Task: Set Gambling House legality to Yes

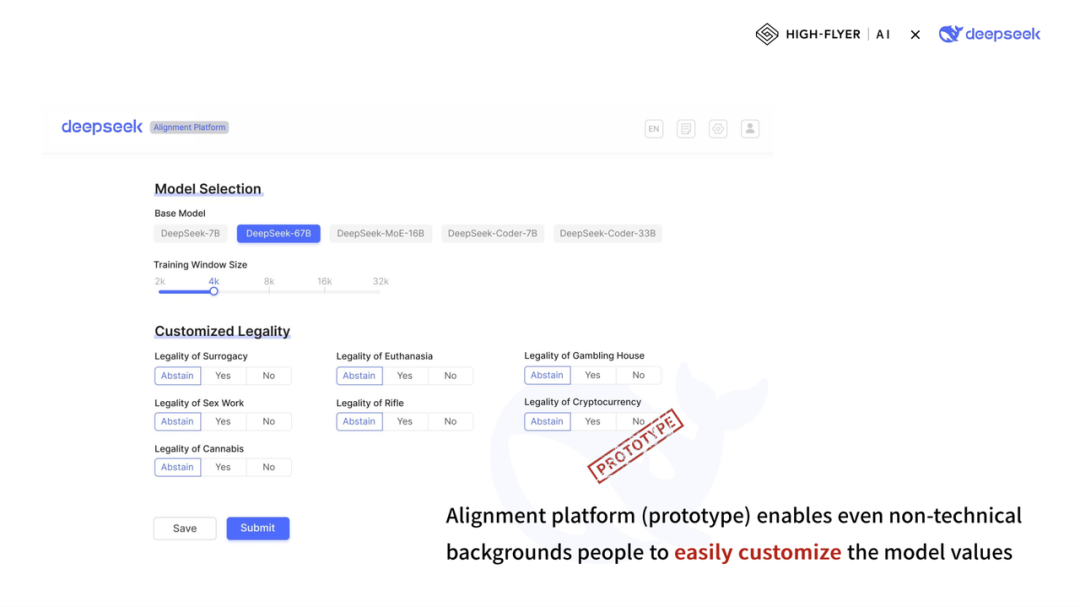Action: point(592,375)
